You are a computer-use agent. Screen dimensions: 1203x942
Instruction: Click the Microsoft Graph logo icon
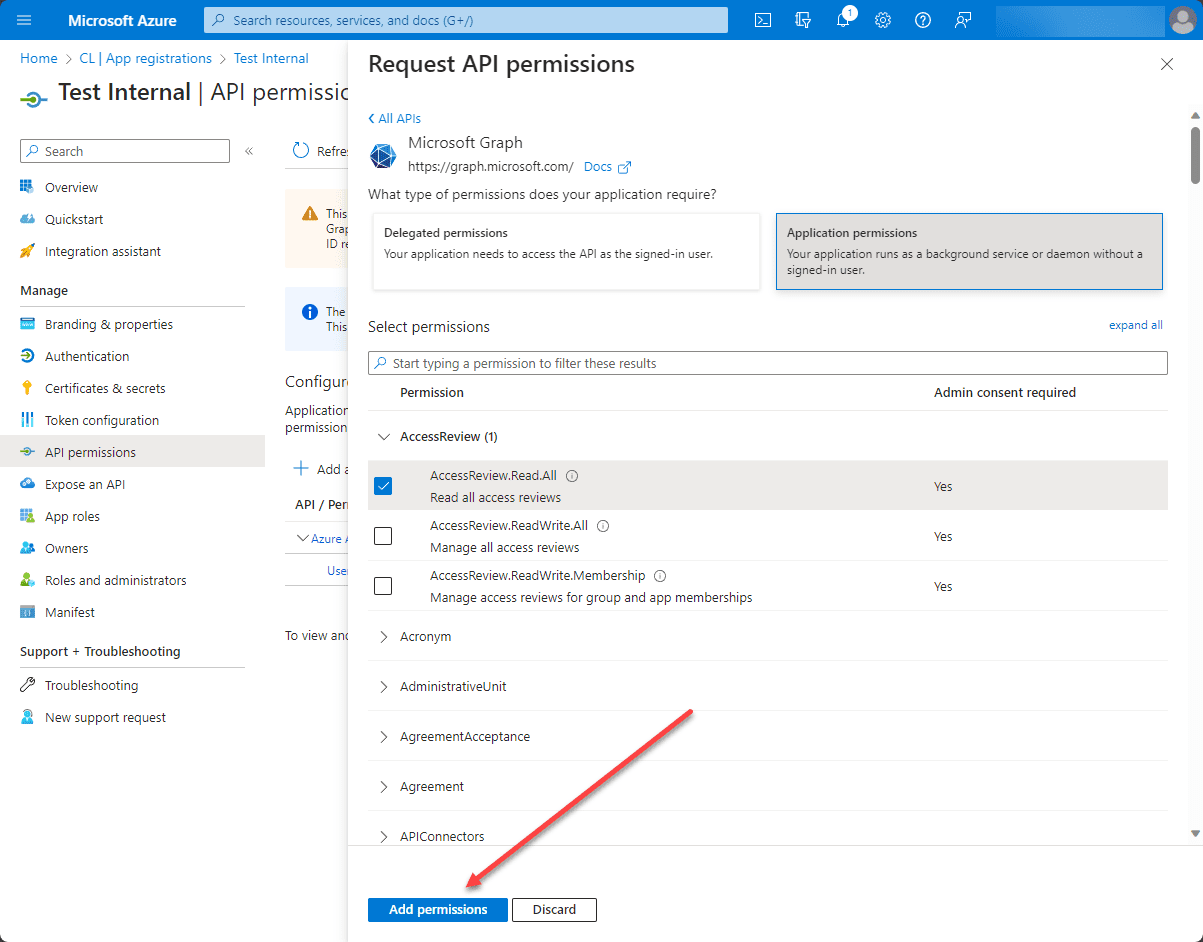tap(383, 156)
